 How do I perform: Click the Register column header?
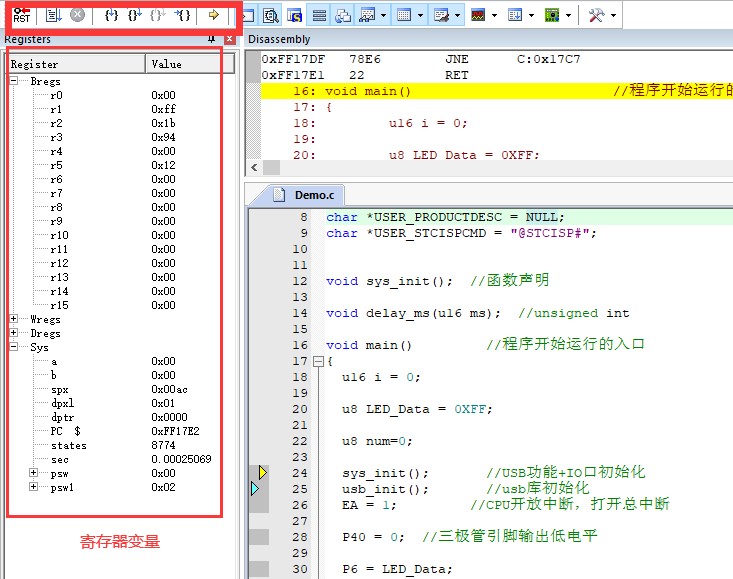77,64
